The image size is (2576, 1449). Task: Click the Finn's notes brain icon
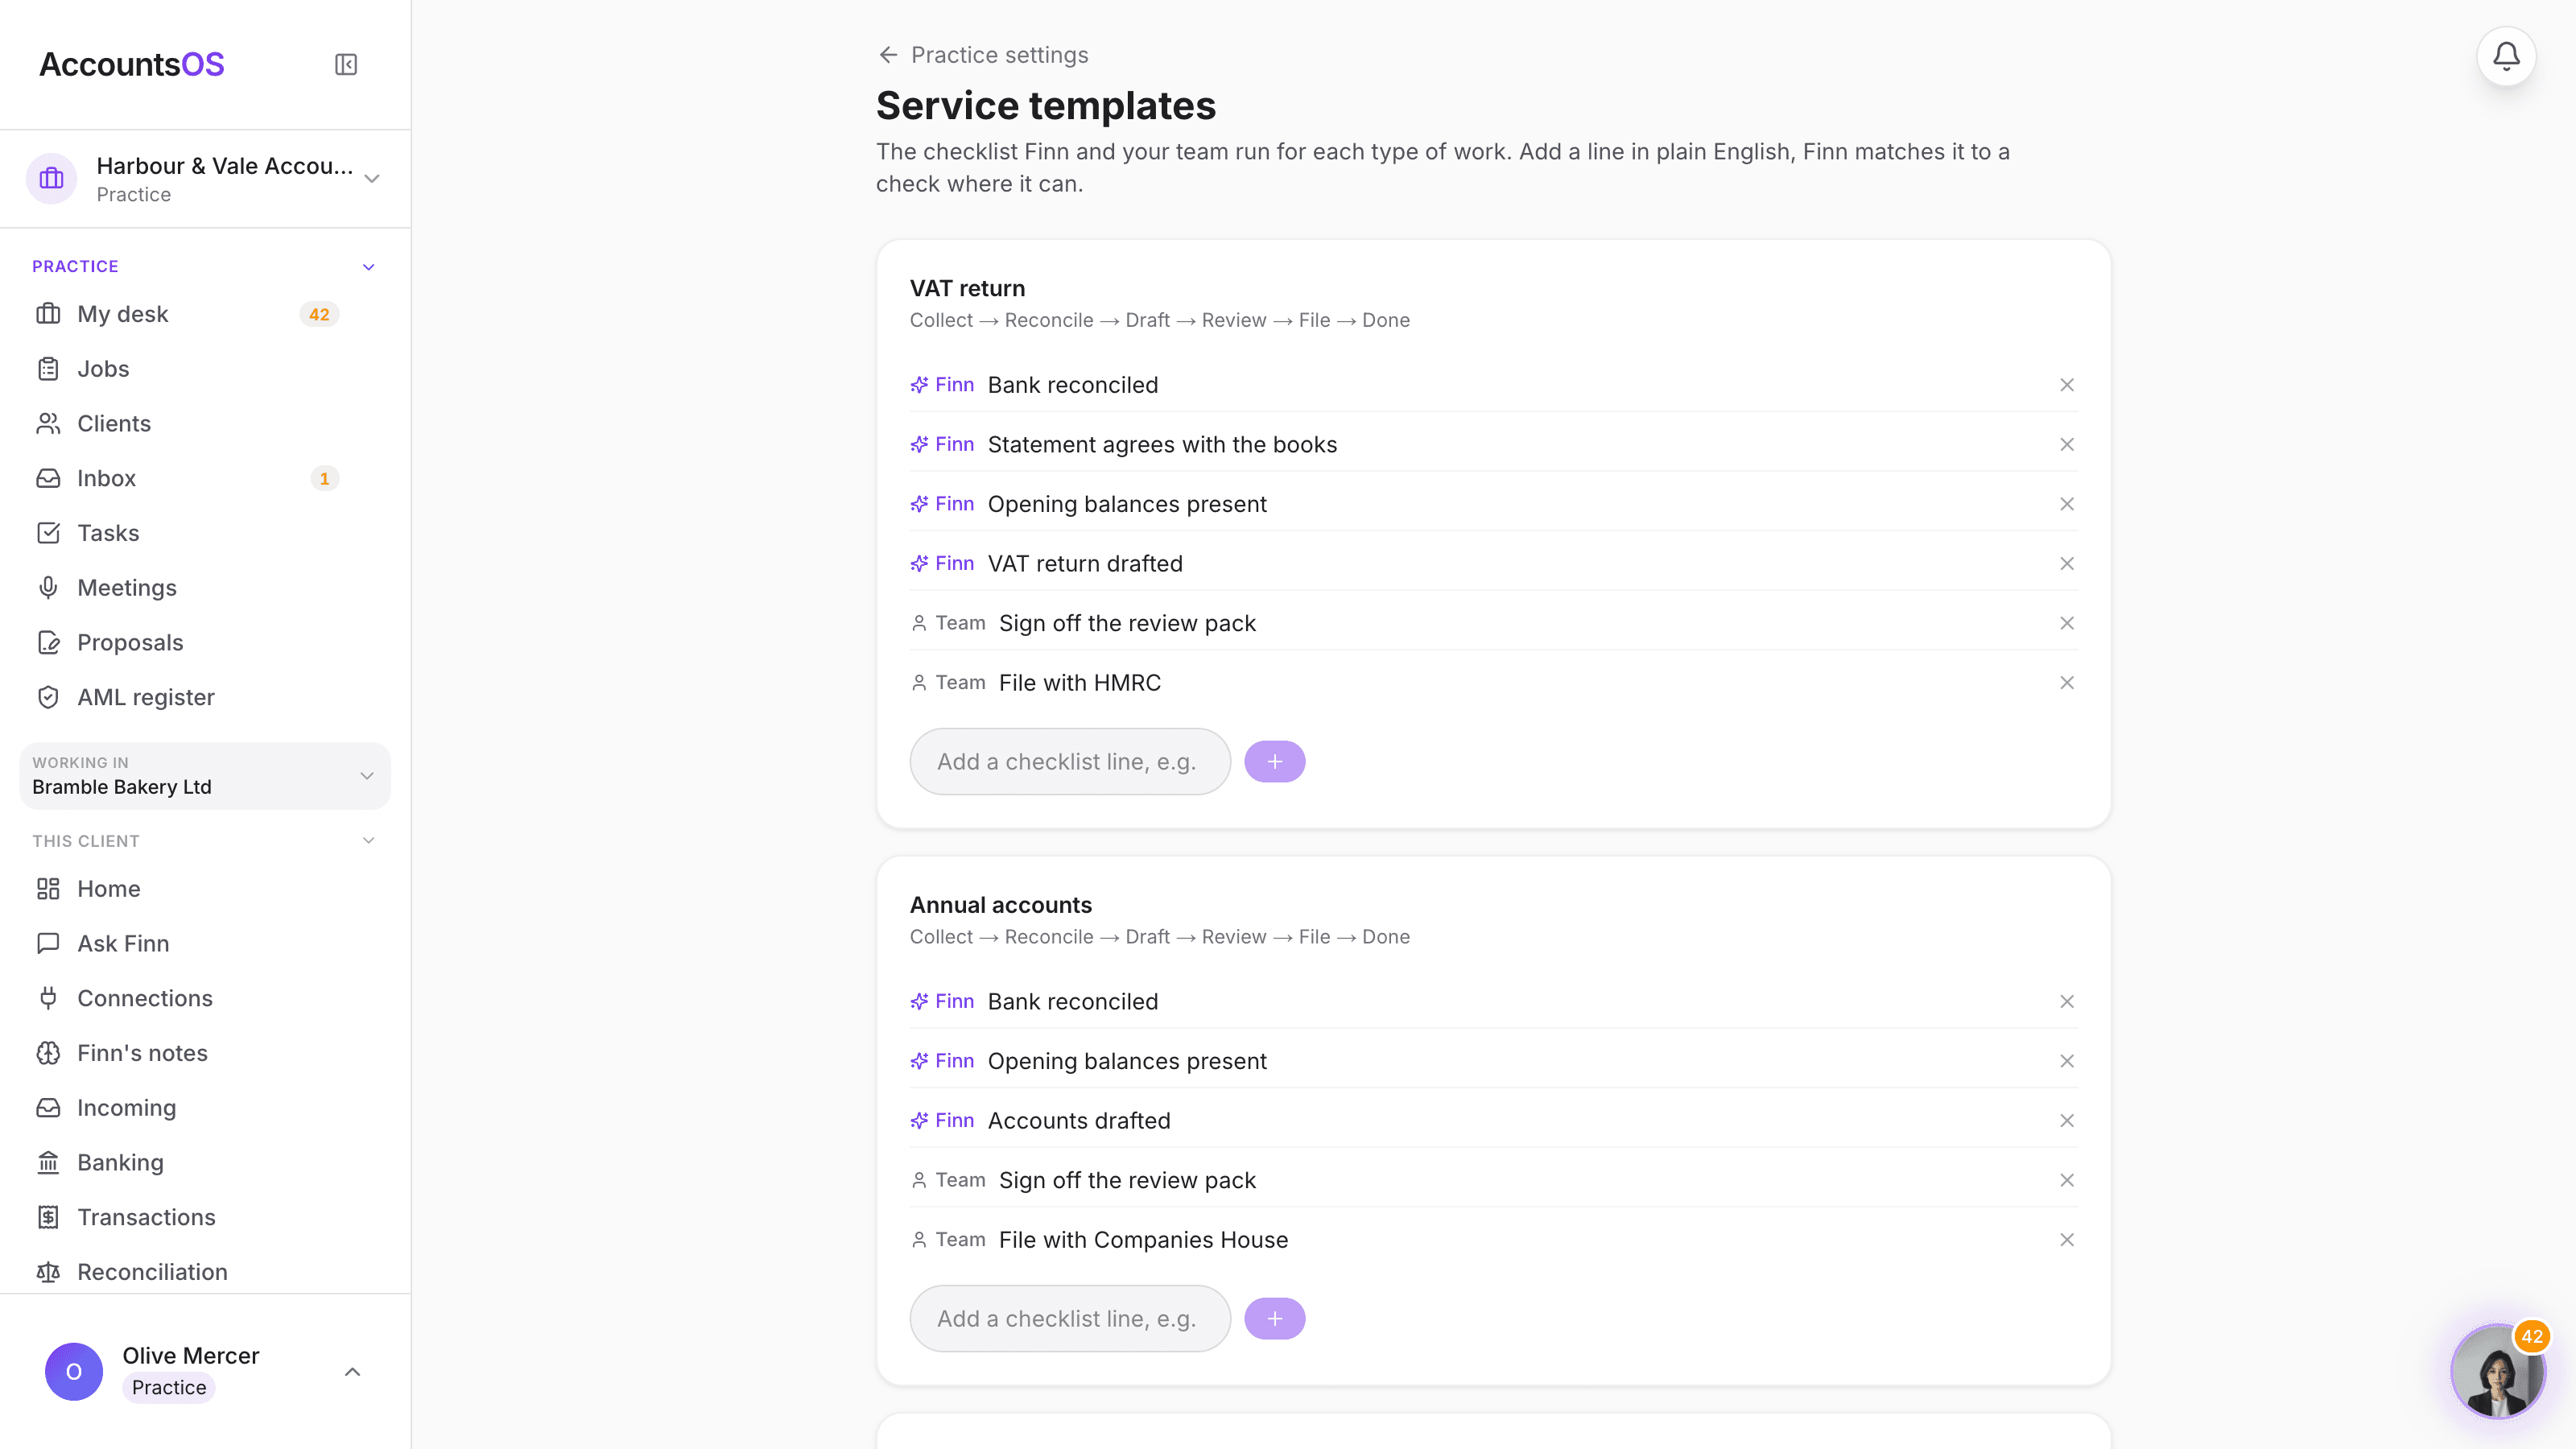pos(48,1053)
